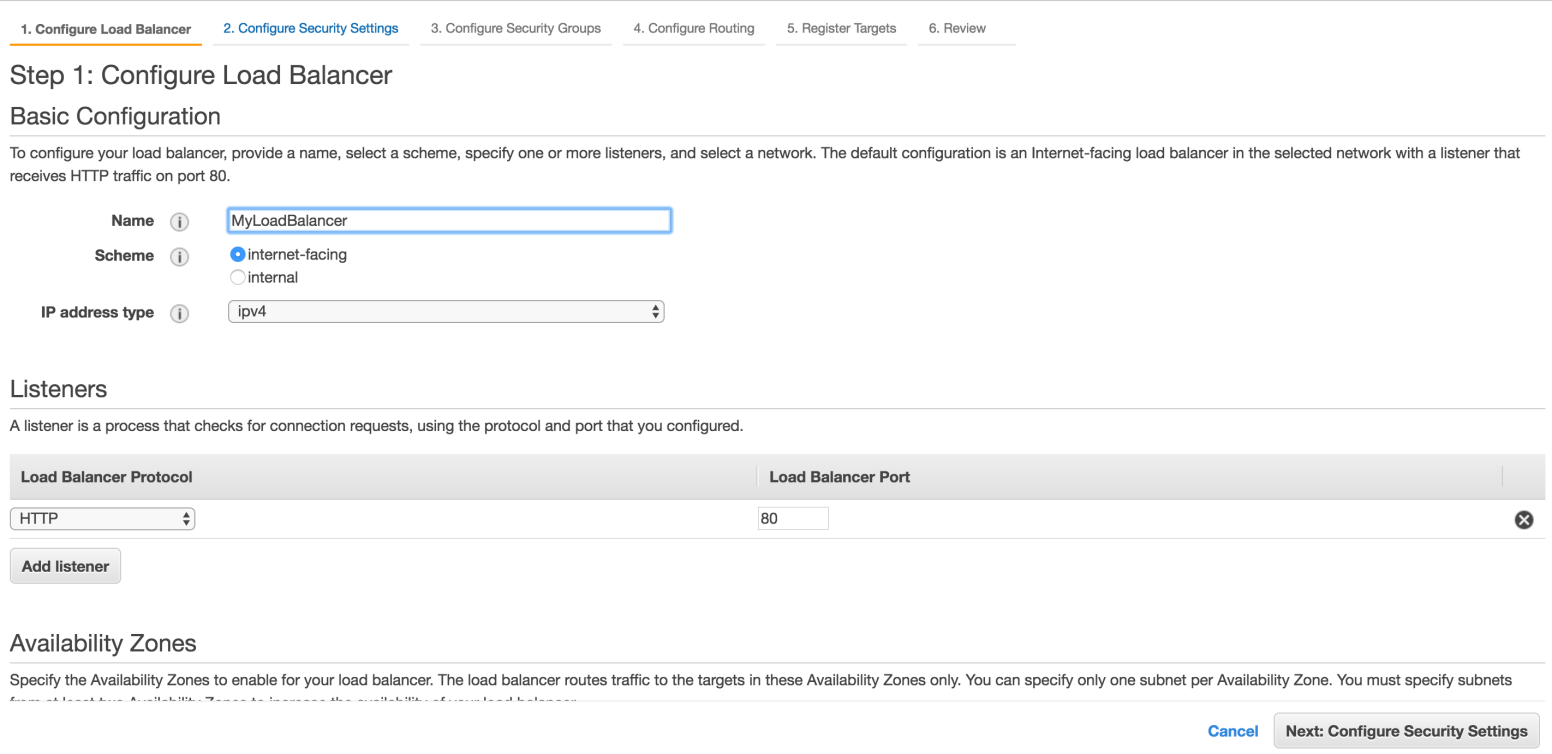
Task: Click the info icon next to Name
Action: coord(180,222)
